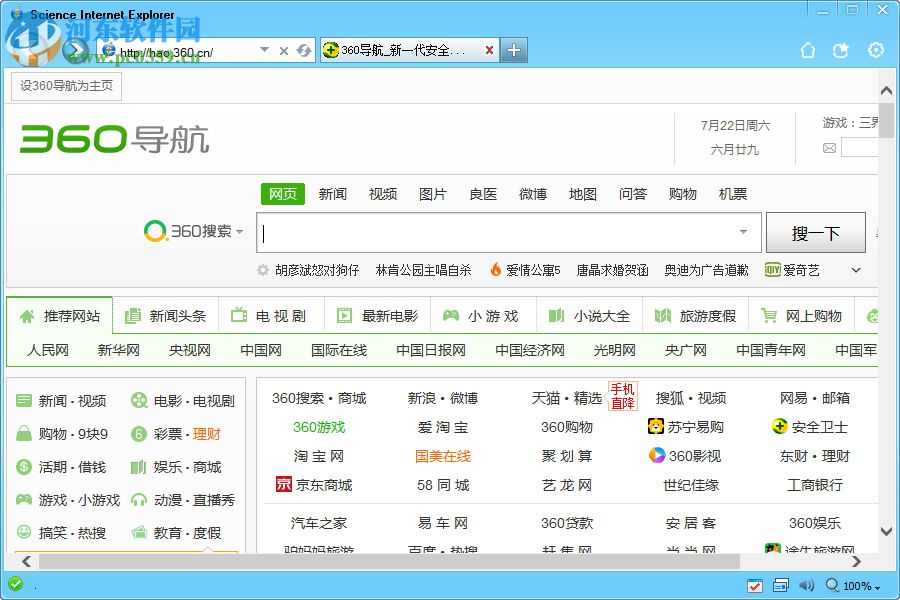Viewport: 900px width, 600px height.
Task: Mute sound via speaker icon in status bar
Action: click(x=808, y=586)
